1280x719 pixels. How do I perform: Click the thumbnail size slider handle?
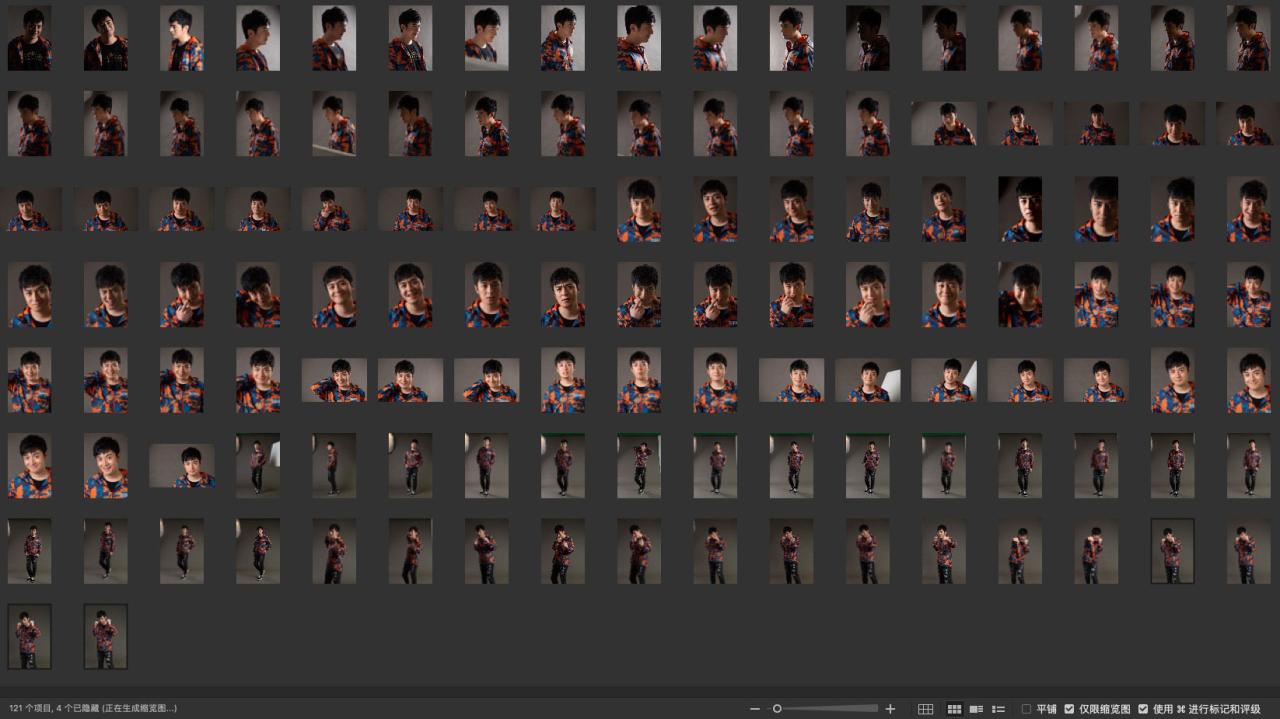(777, 709)
